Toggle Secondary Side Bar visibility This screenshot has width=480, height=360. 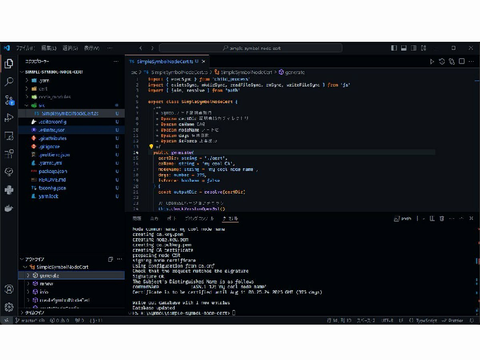414,48
